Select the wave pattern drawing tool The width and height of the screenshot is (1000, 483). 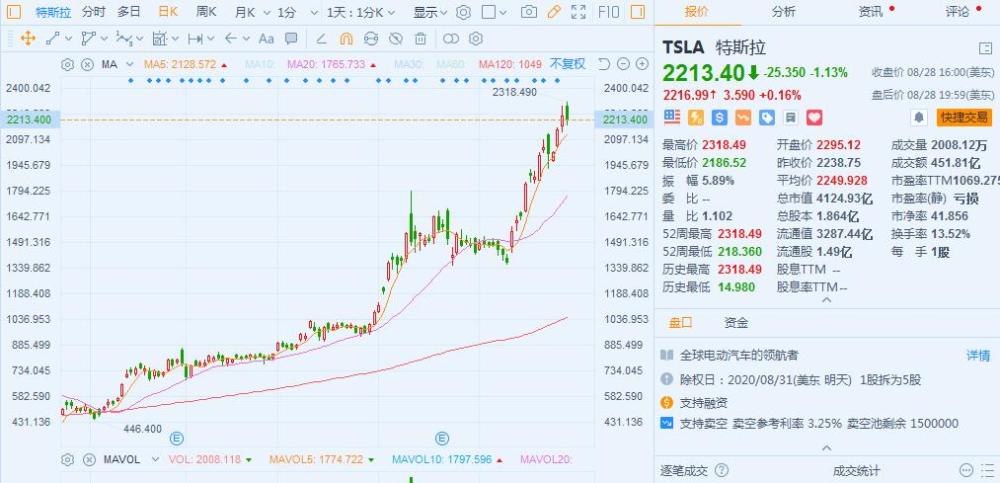(123, 39)
